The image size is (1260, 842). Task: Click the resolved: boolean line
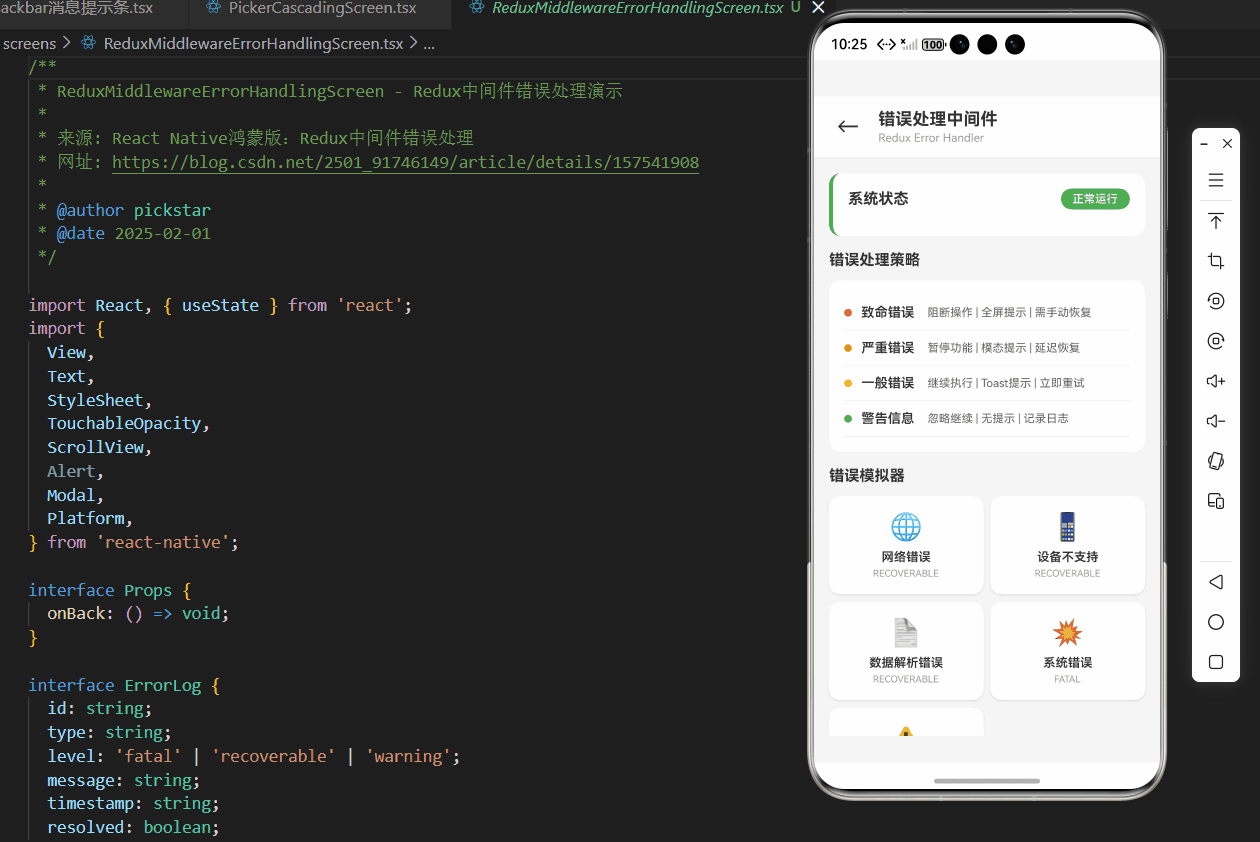coord(133,827)
